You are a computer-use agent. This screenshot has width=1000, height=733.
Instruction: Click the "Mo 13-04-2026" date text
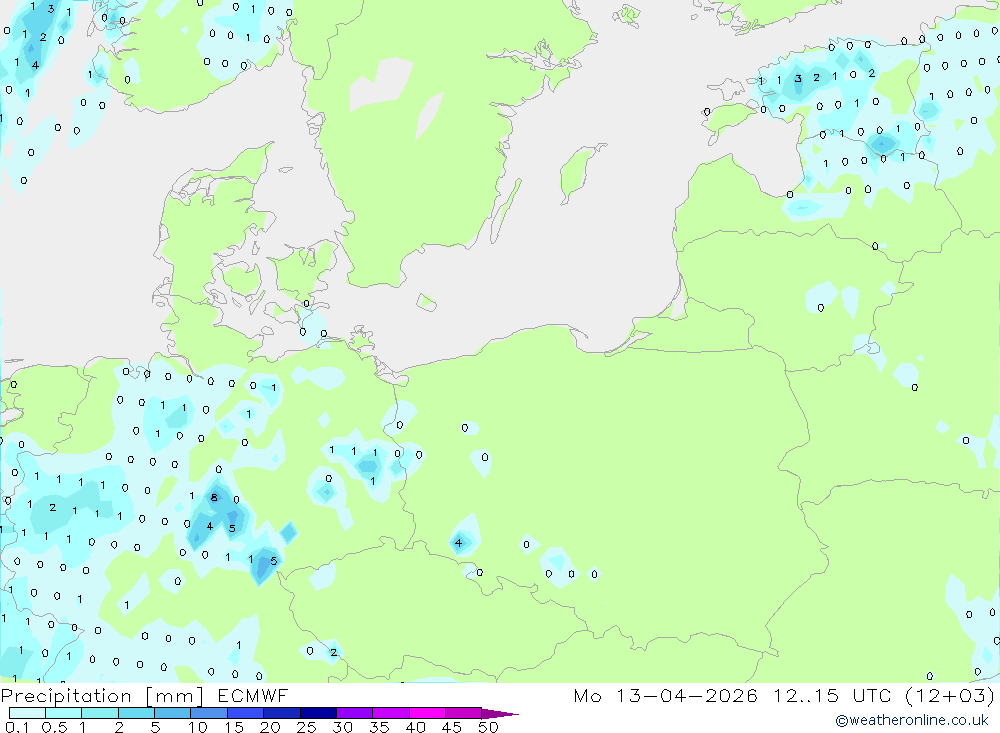(666, 695)
